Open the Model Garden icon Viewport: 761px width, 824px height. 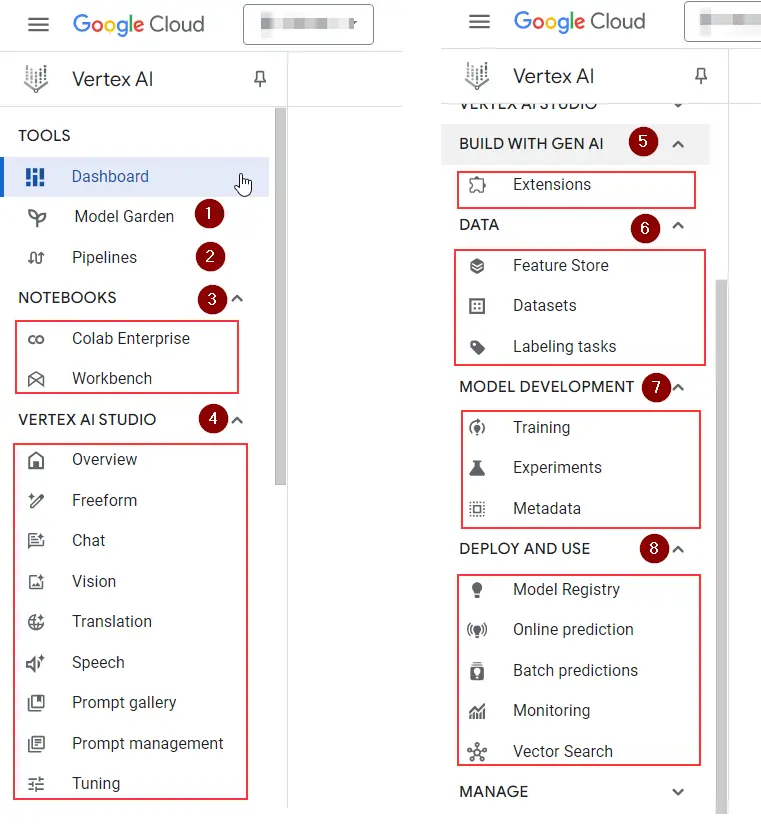point(37,217)
